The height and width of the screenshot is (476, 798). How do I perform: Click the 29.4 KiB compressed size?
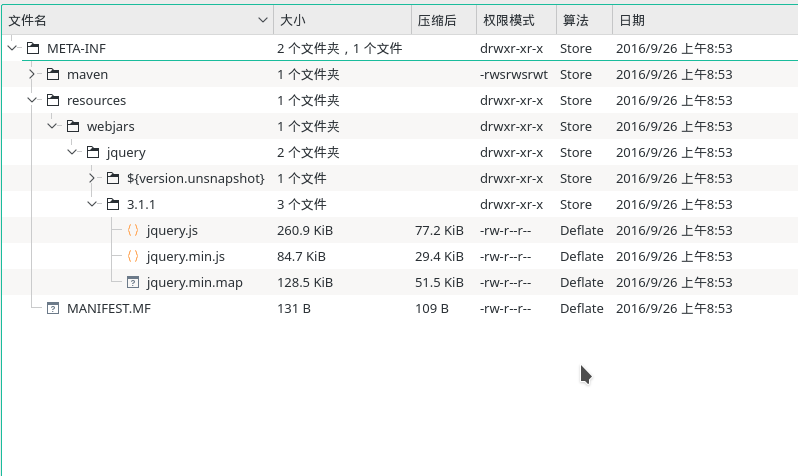(439, 256)
